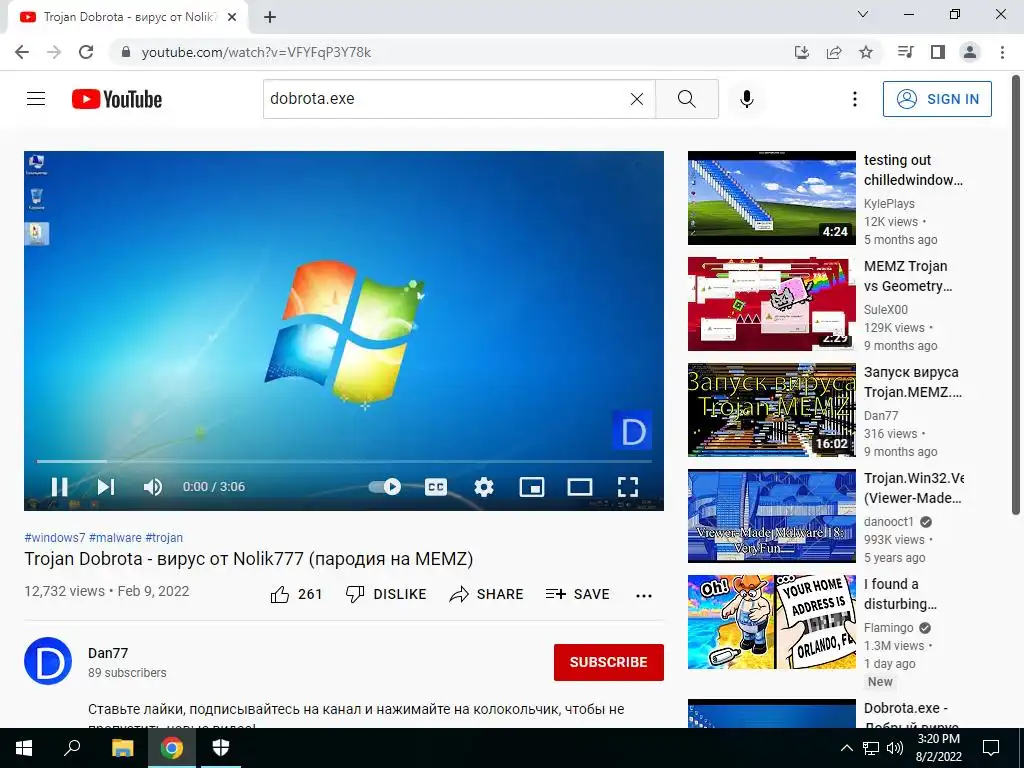
Task: Seek along the video progress bar
Action: tap(344, 461)
